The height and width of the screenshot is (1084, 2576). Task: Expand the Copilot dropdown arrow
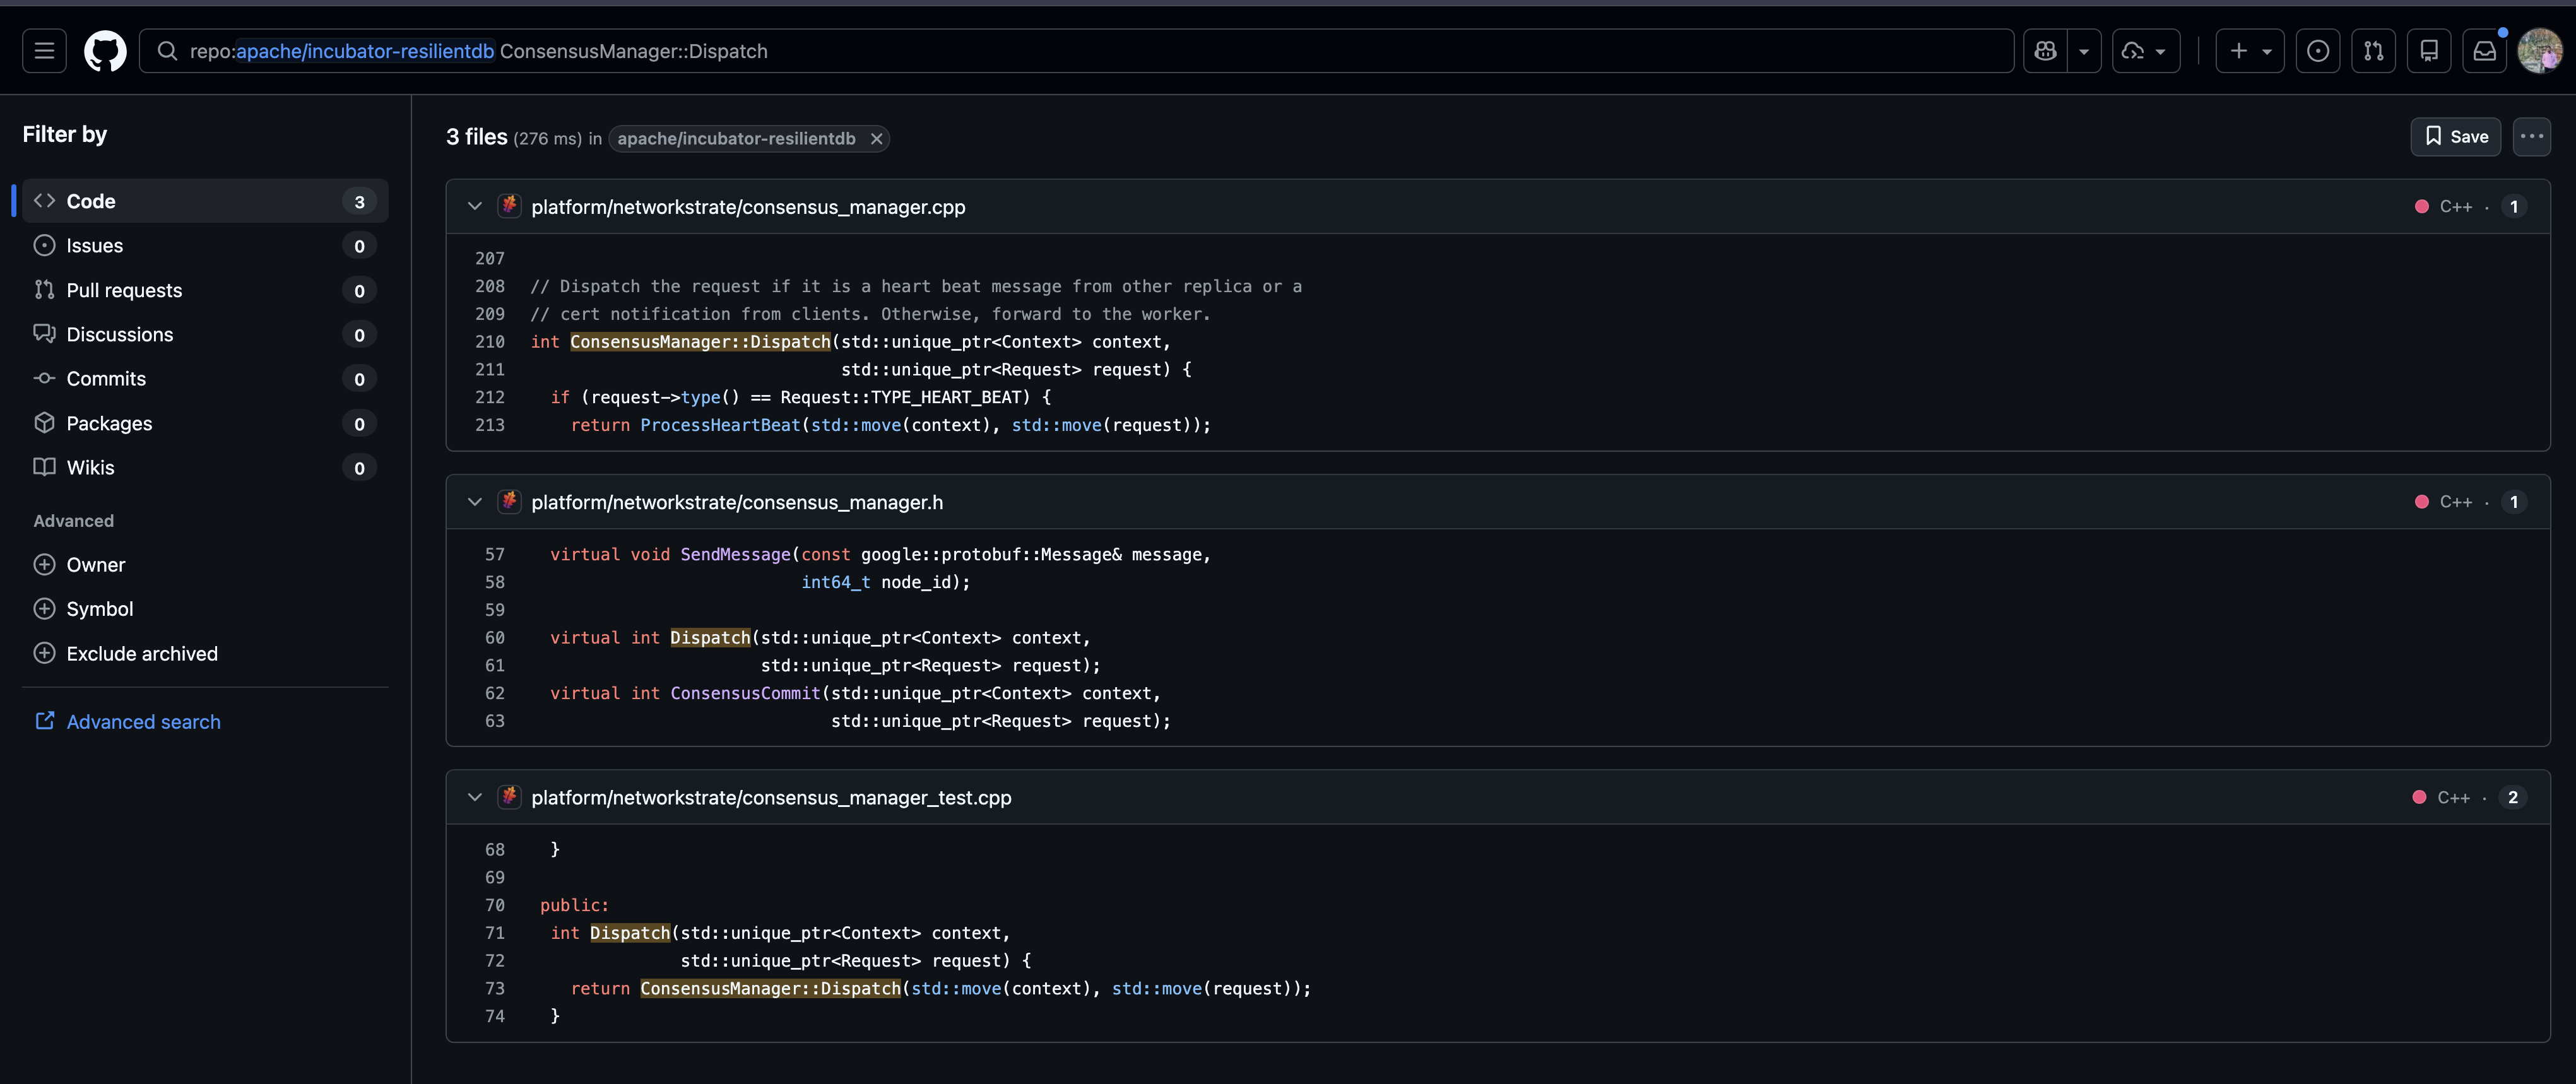[2083, 51]
